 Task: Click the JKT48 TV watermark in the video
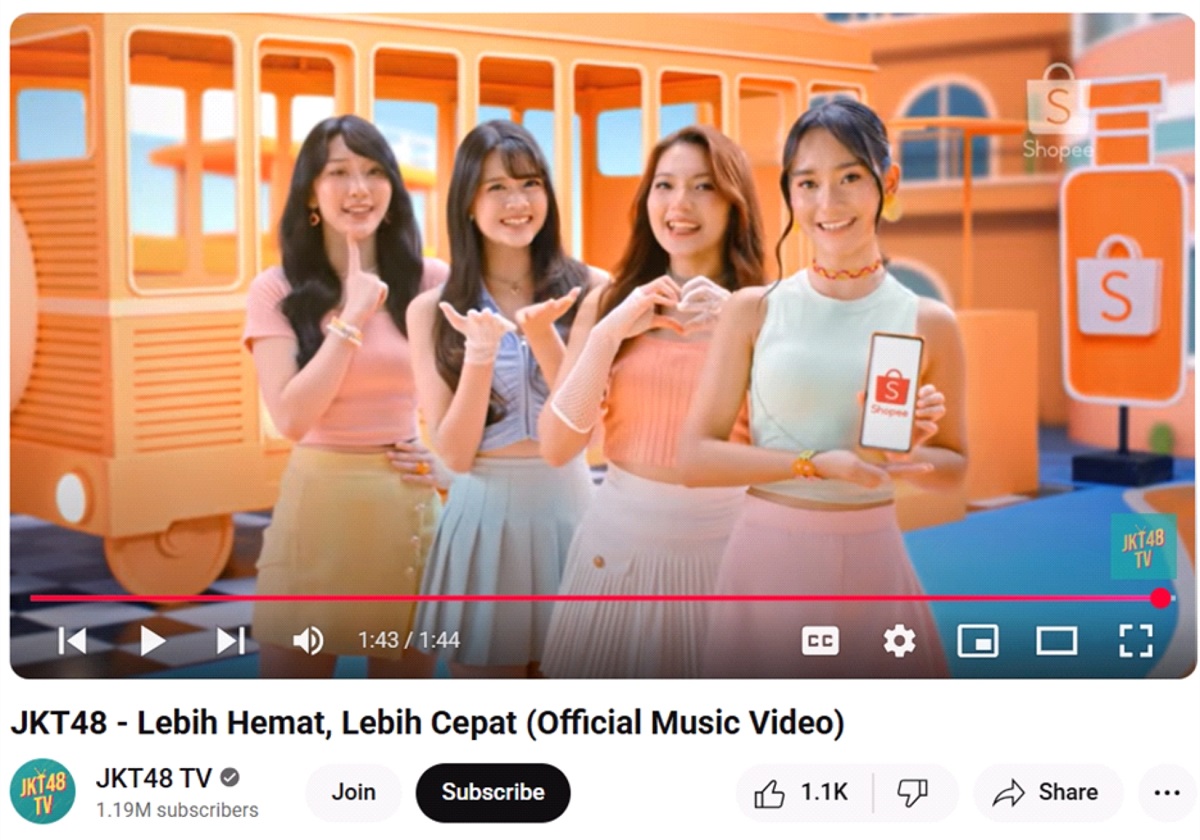[x=1142, y=548]
